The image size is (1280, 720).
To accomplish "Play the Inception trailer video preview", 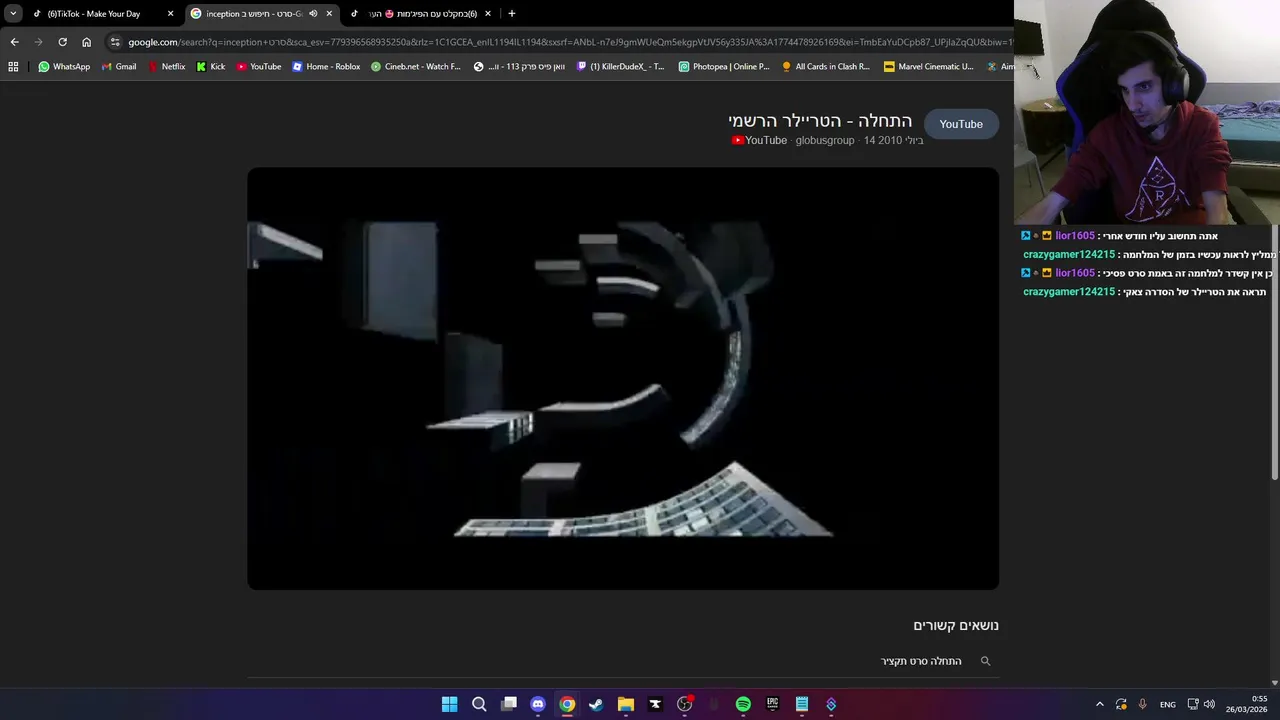I will point(623,379).
